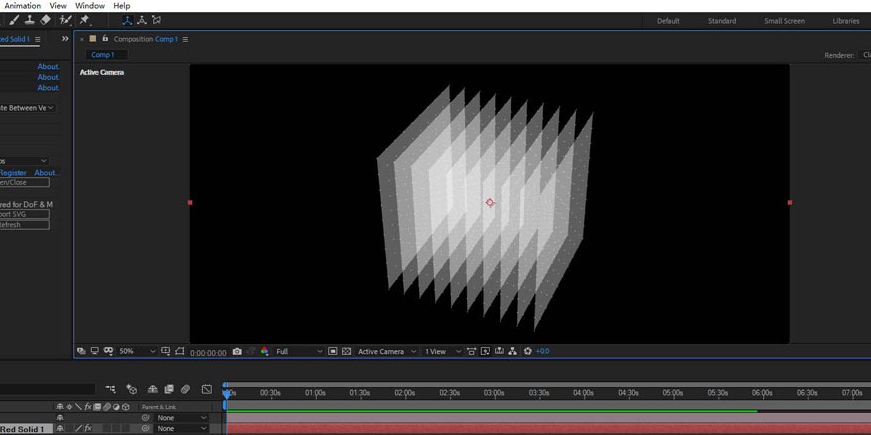
Task: Open the Active Camera 3D view dropdown
Action: pyautogui.click(x=387, y=352)
